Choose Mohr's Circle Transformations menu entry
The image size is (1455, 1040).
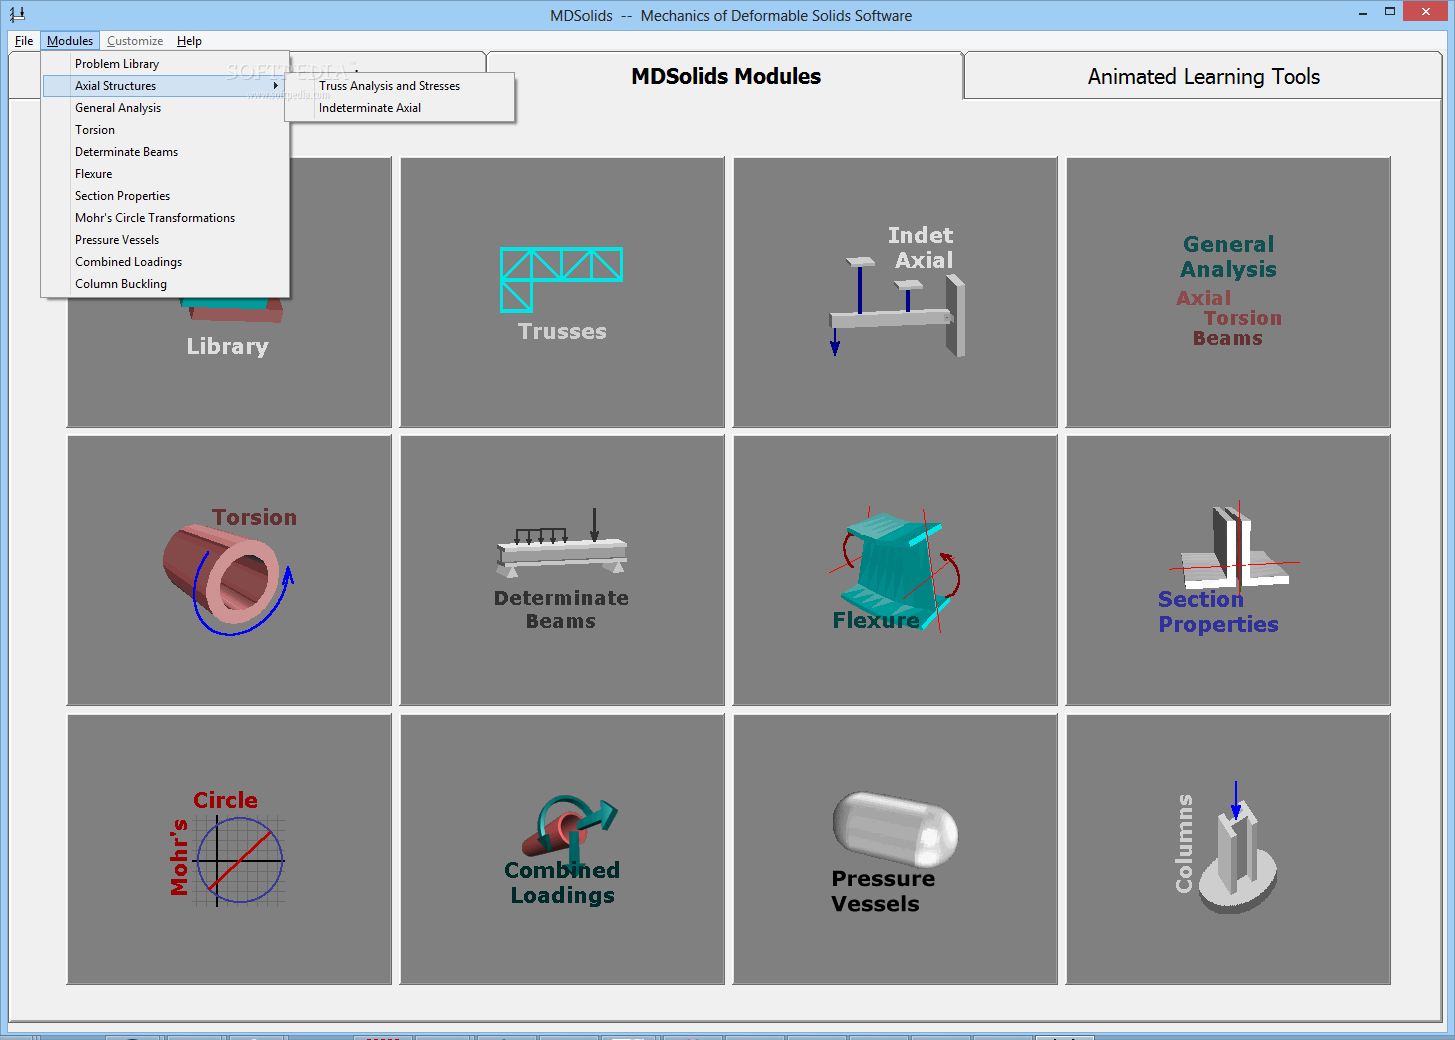165,218
